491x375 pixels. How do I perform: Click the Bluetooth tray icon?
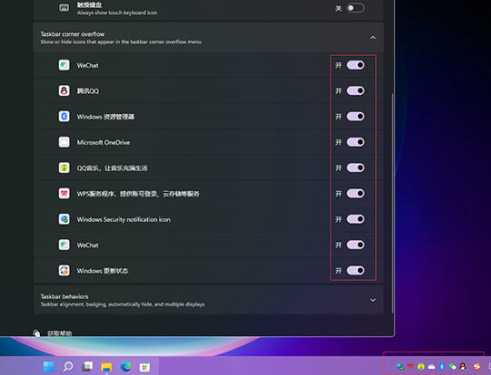[x=442, y=367]
